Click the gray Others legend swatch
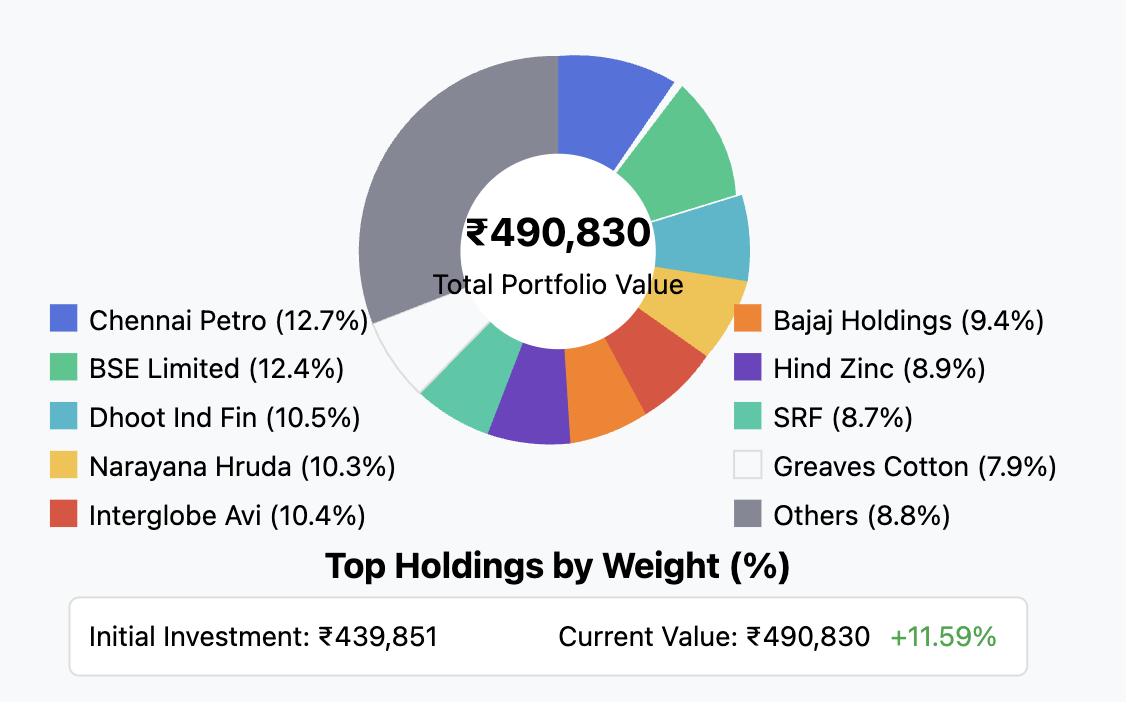The width and height of the screenshot is (1126, 702). click(748, 515)
